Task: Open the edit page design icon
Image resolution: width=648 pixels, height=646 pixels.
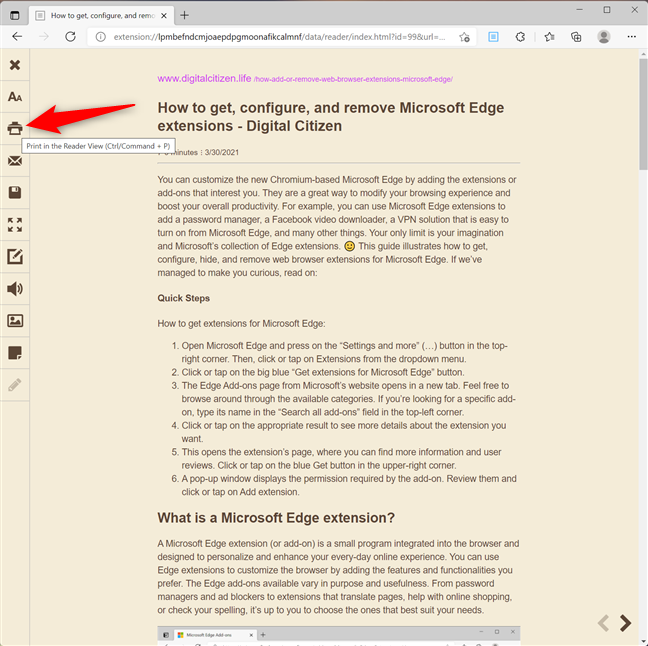Action: pos(15,257)
